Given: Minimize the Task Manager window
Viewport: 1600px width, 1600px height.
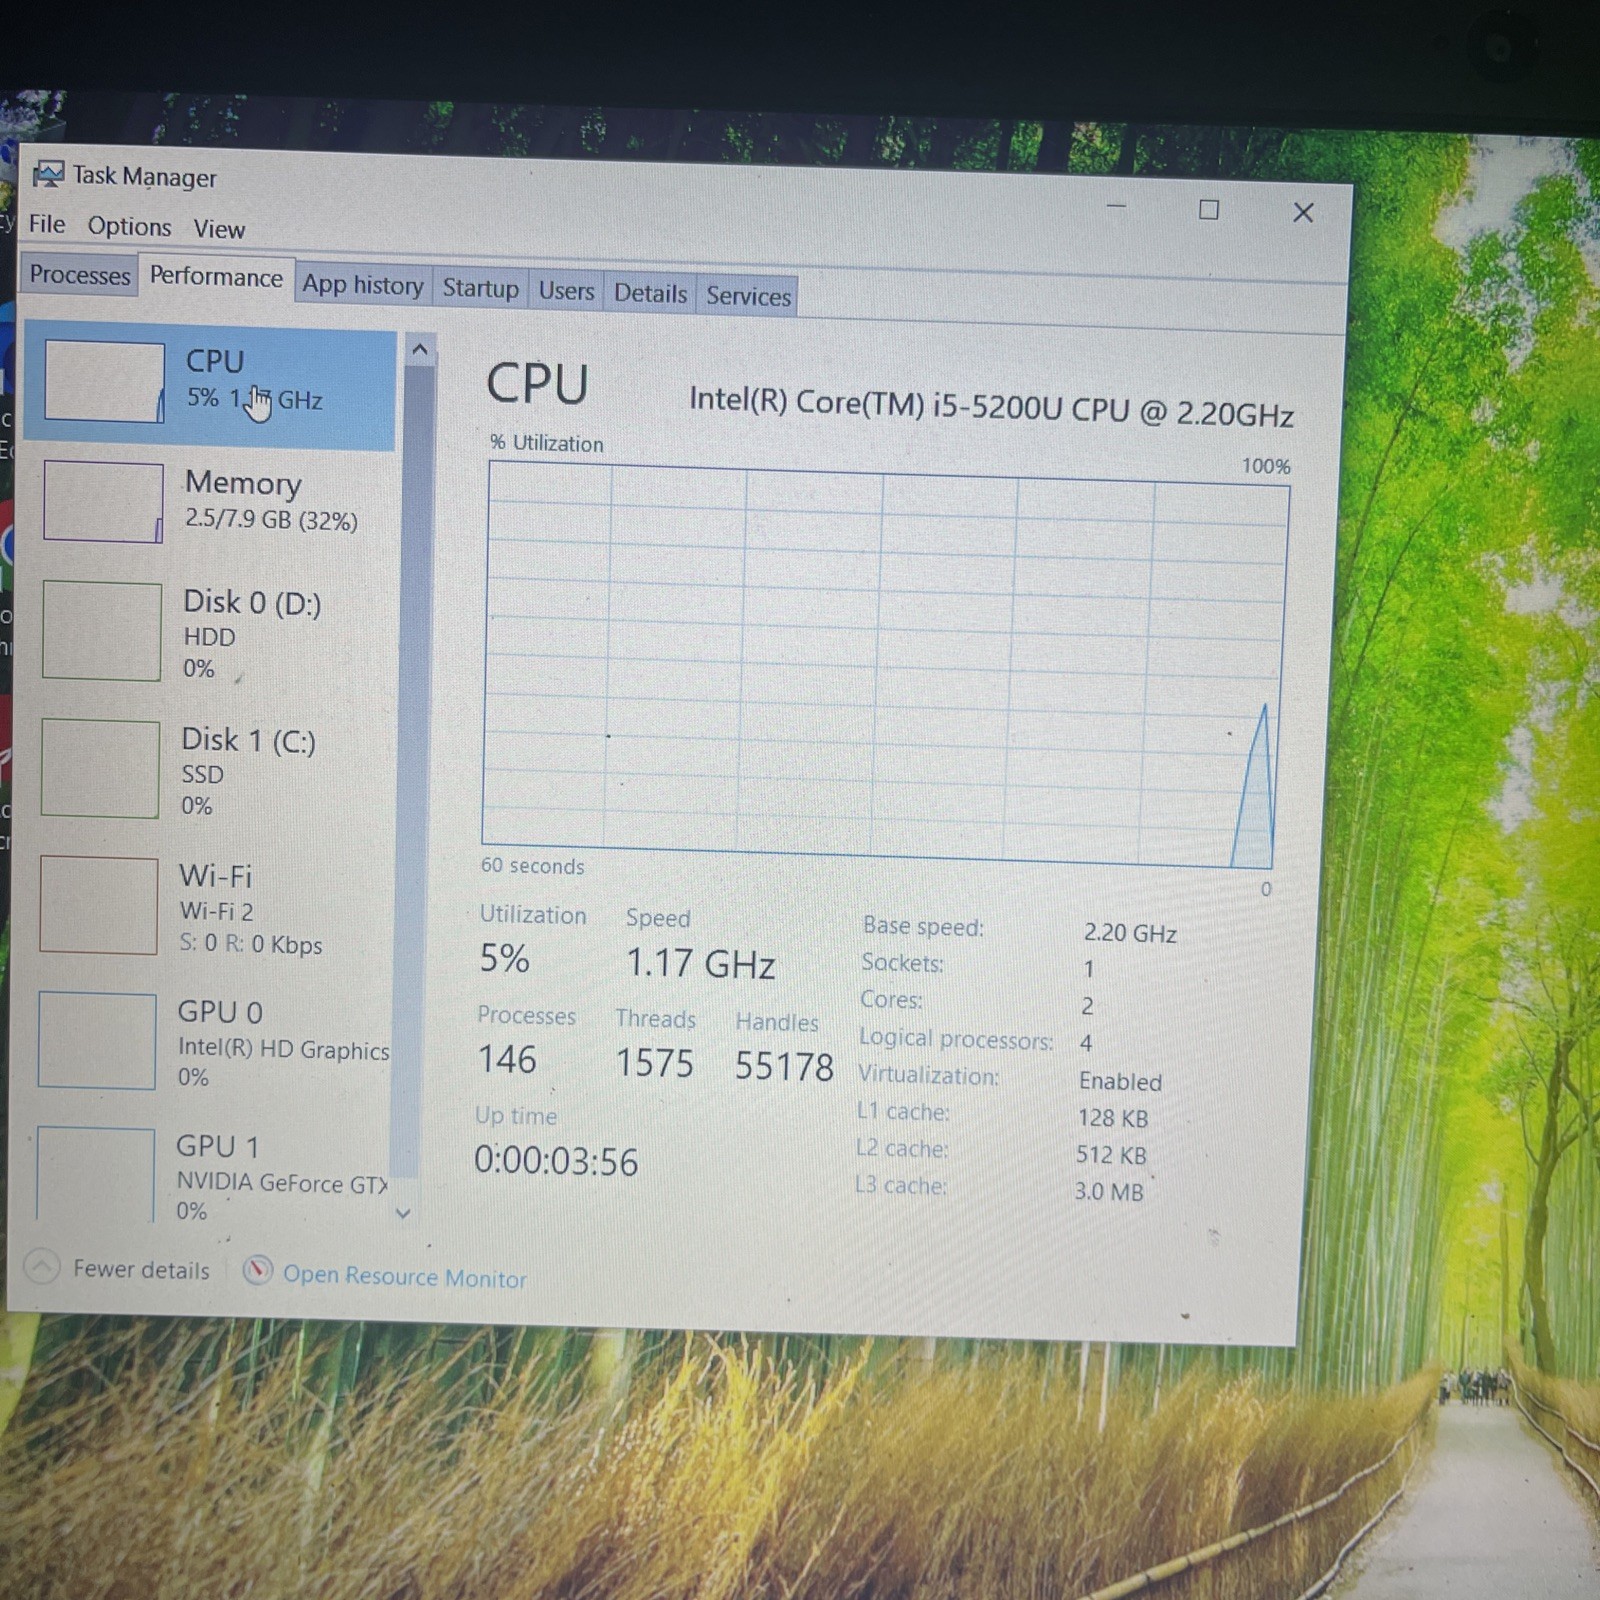Looking at the screenshot, I should (1117, 206).
